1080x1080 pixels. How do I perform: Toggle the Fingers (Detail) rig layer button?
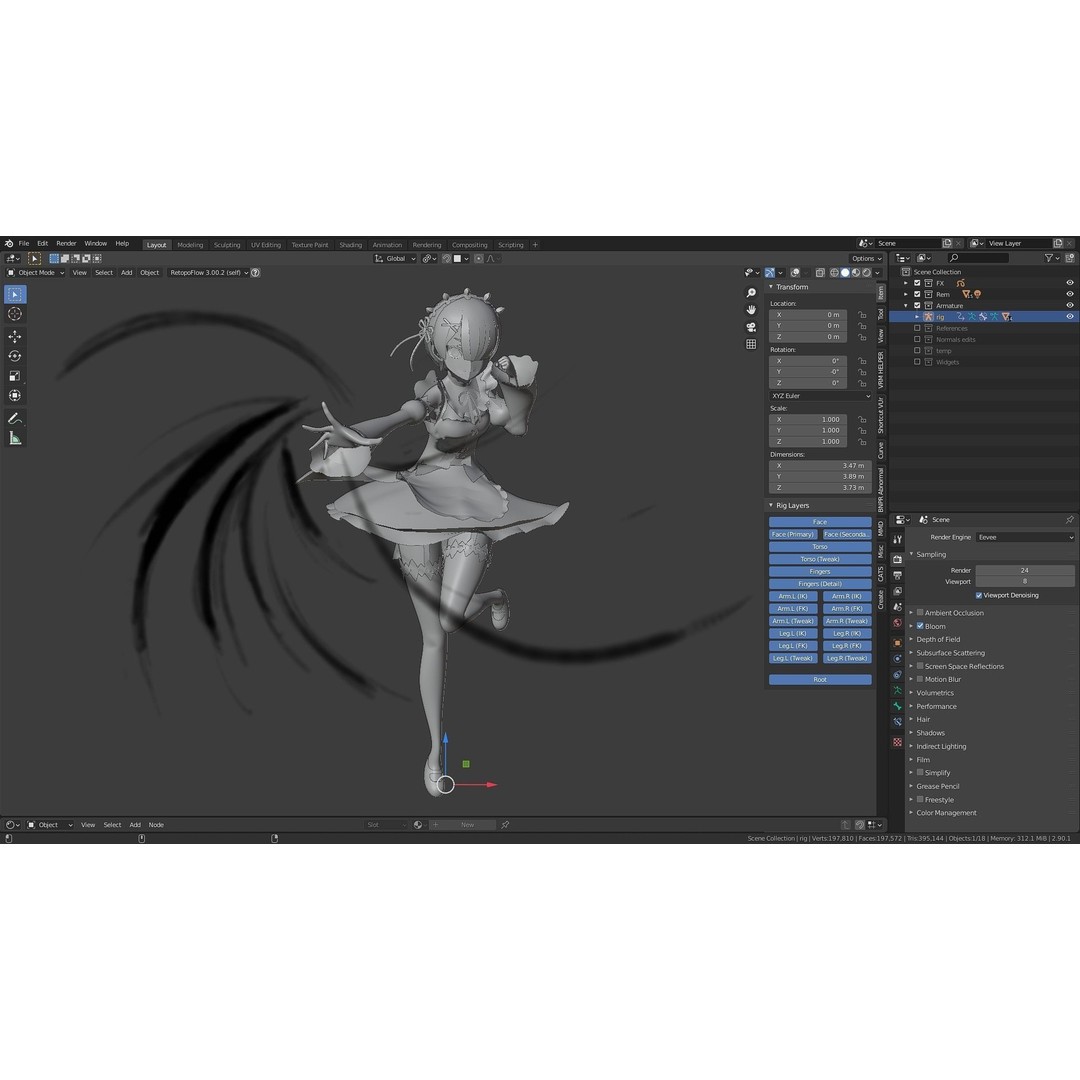tap(820, 584)
